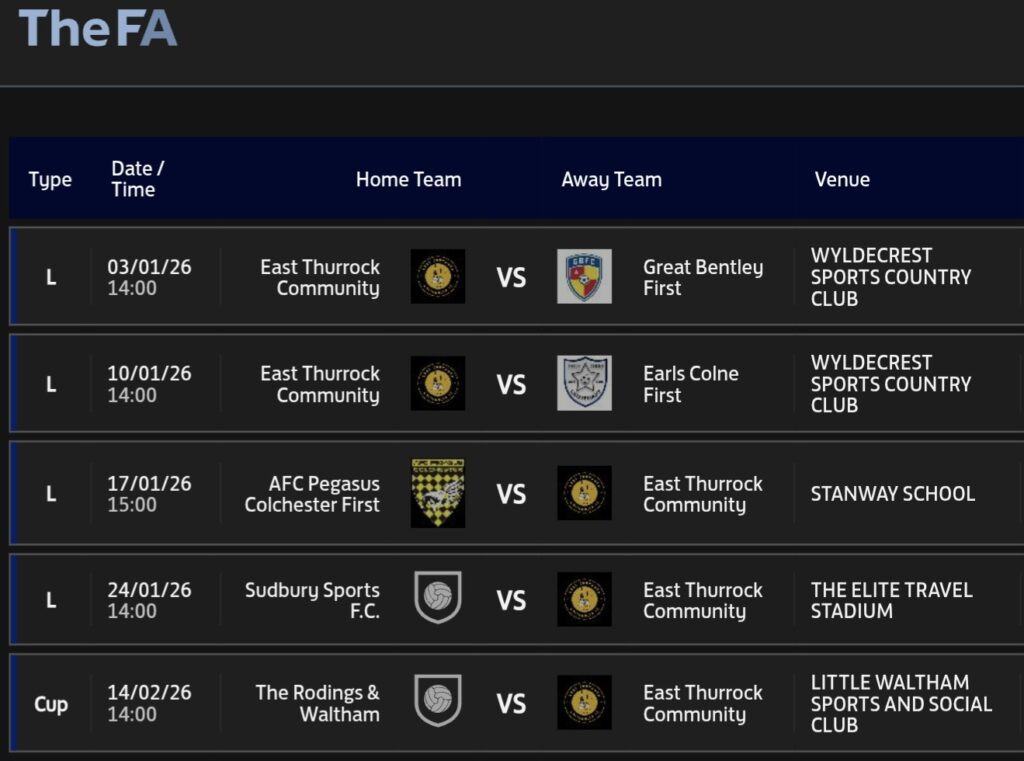Viewport: 1024px width, 761px height.
Task: Click East Thurrock crest in 17/01/26 fixture
Action: click(584, 493)
